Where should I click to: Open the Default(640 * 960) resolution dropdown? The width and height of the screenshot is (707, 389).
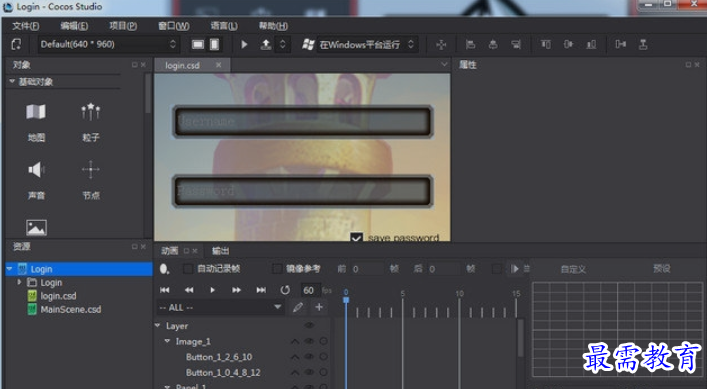click(108, 44)
